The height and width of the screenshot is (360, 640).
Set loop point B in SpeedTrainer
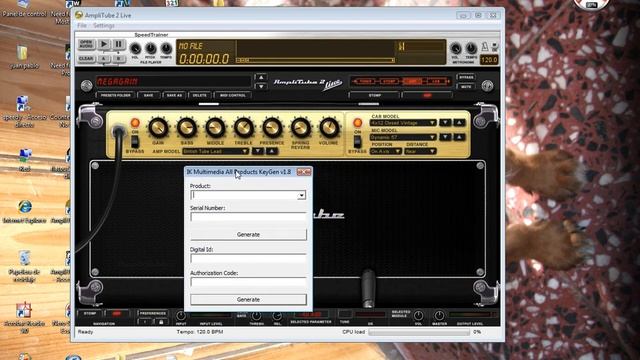coord(118,59)
